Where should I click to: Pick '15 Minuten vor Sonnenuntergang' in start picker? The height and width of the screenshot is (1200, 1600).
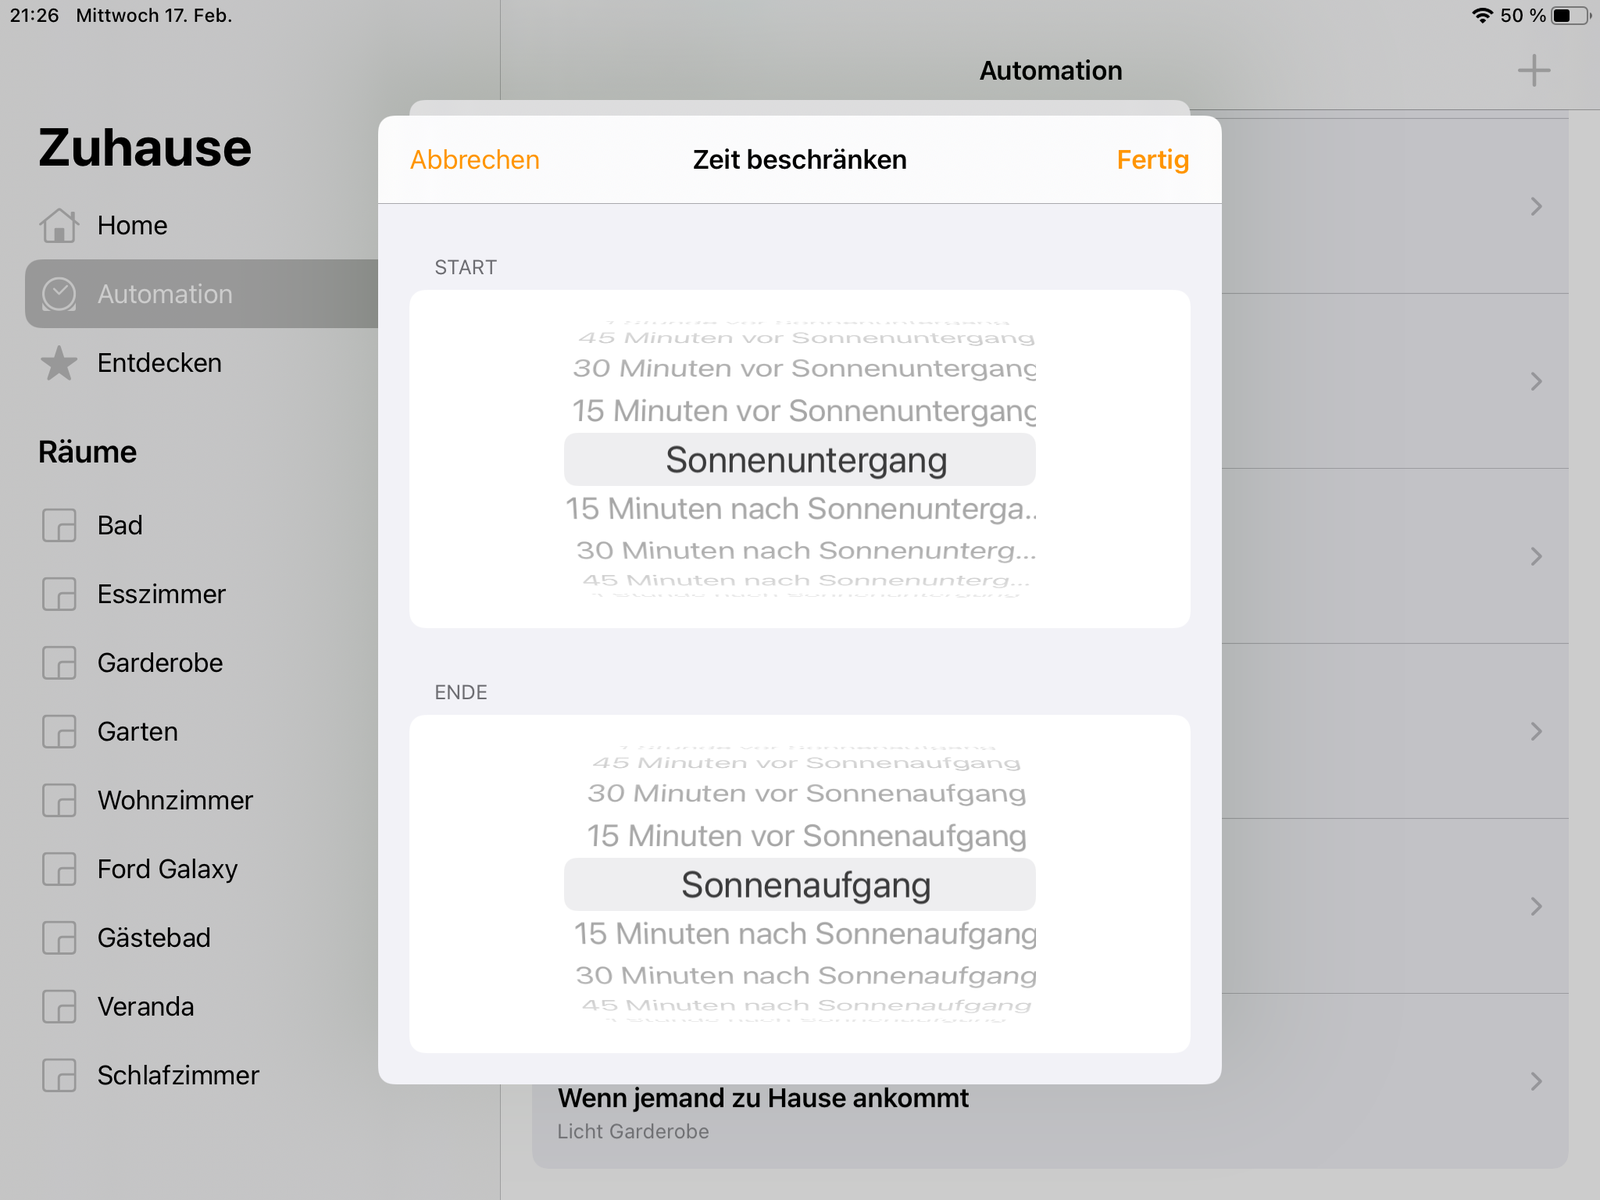[x=803, y=411]
